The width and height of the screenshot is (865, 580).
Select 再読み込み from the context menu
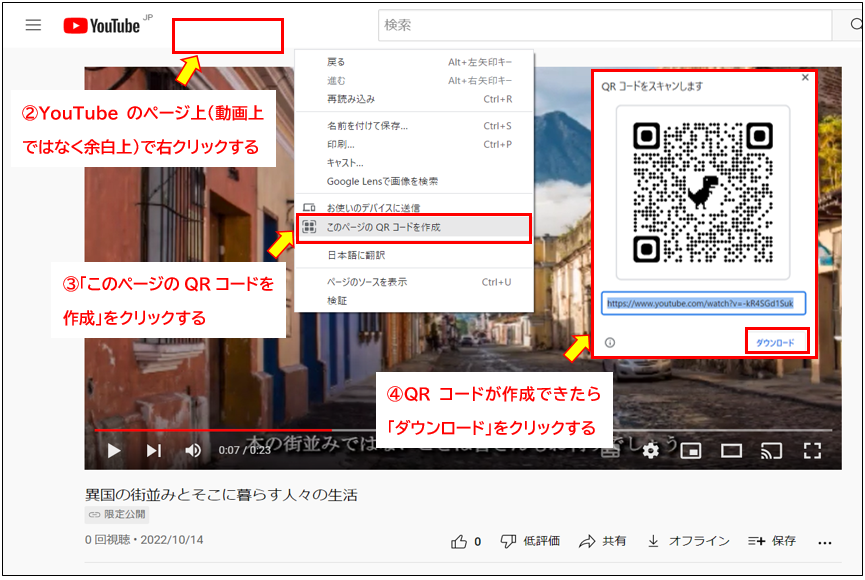[415, 99]
